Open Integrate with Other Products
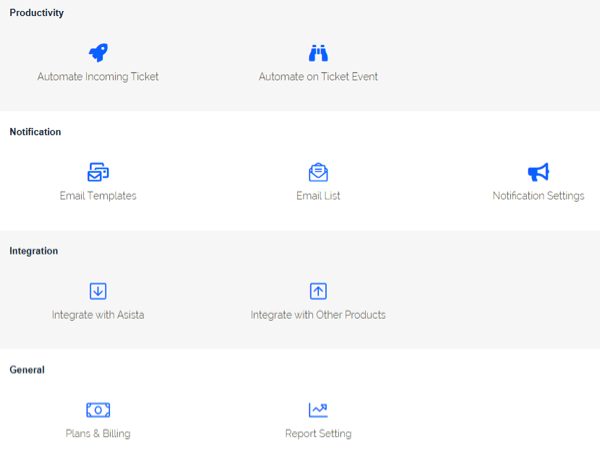Viewport: 600px width, 451px height. point(318,315)
